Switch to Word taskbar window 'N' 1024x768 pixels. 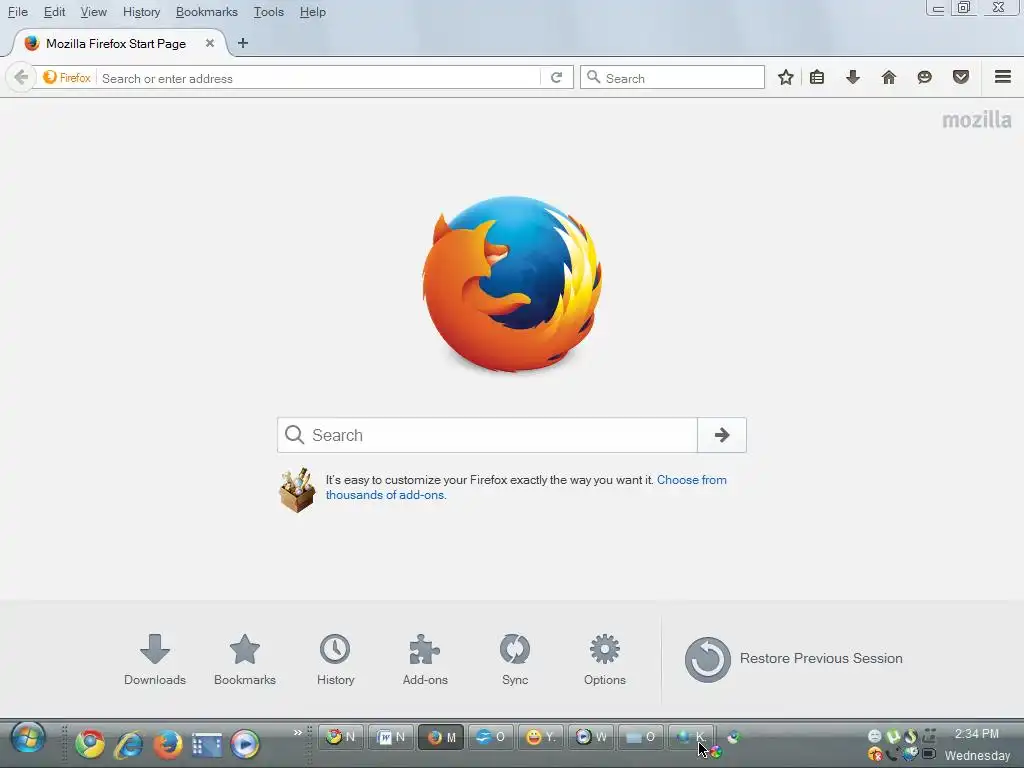(x=391, y=737)
